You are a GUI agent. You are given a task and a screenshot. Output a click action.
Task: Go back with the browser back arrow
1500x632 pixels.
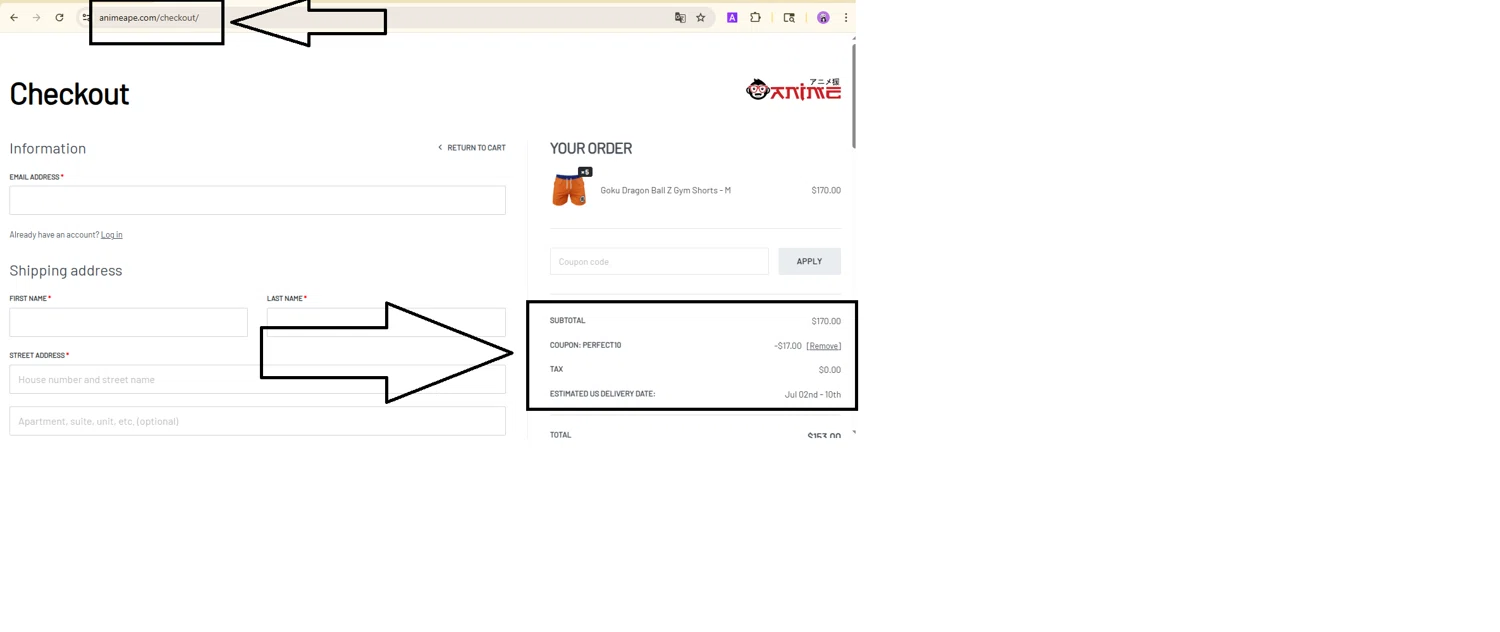[14, 17]
